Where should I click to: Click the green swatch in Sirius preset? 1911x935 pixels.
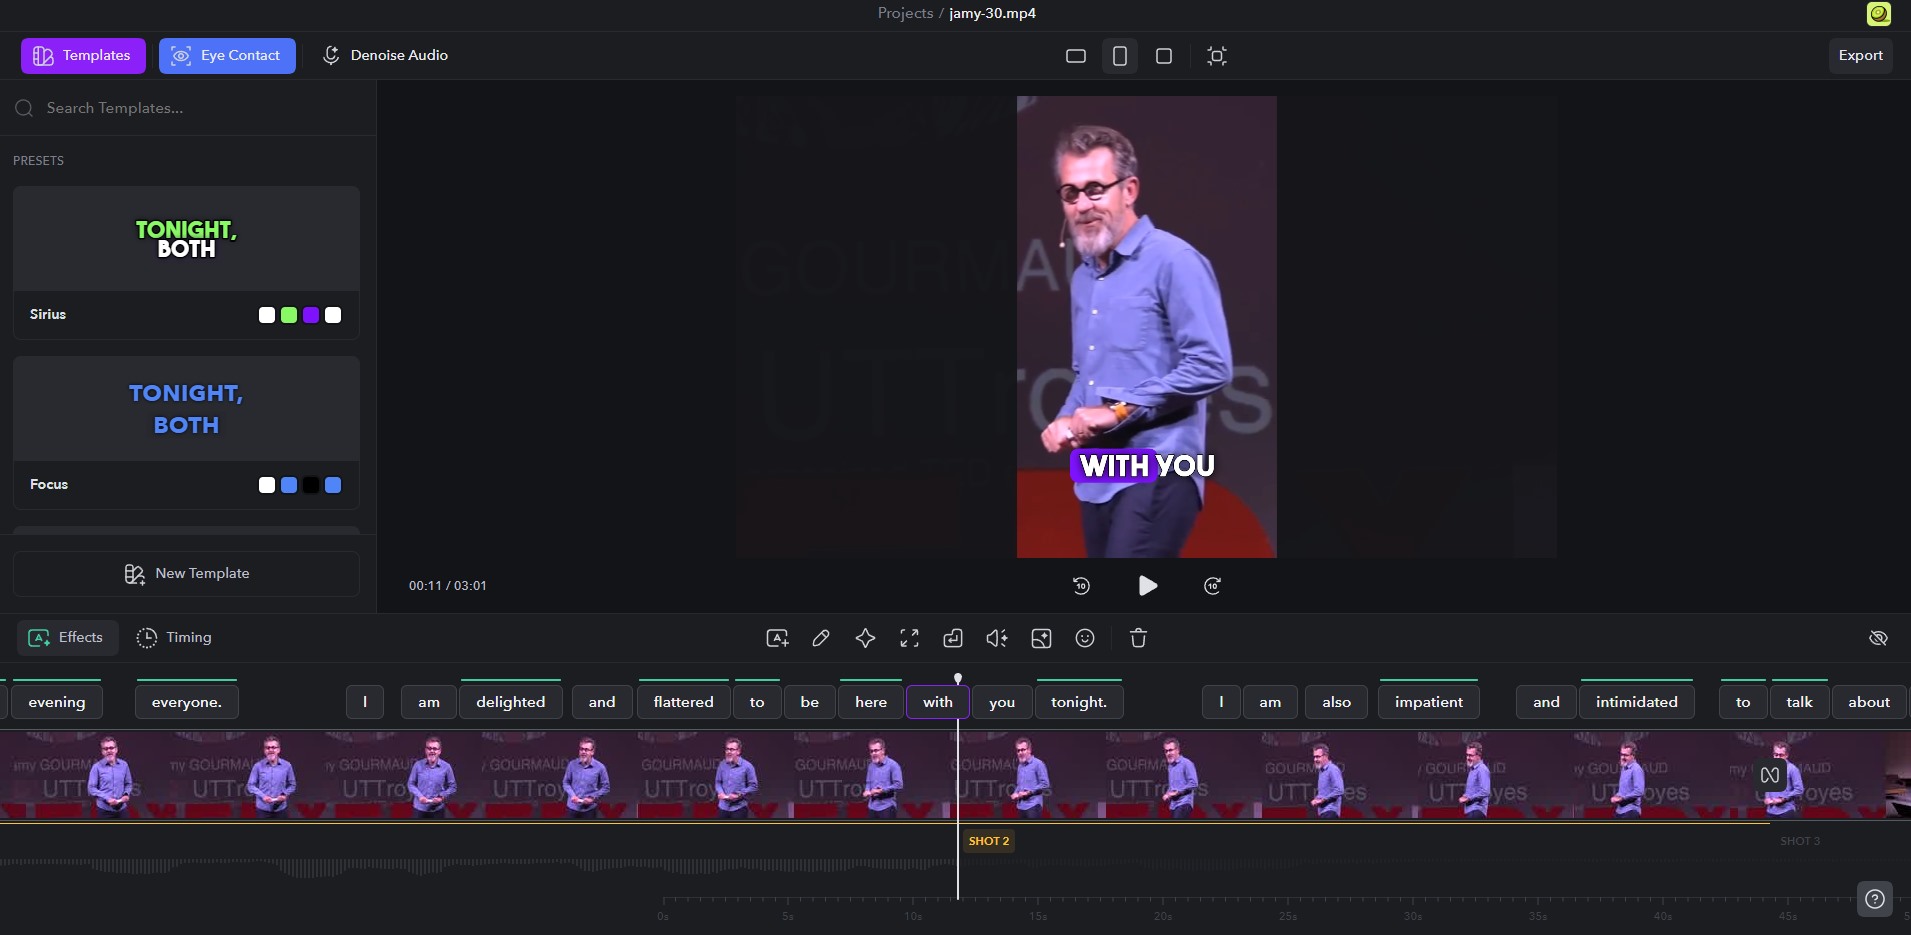point(289,315)
